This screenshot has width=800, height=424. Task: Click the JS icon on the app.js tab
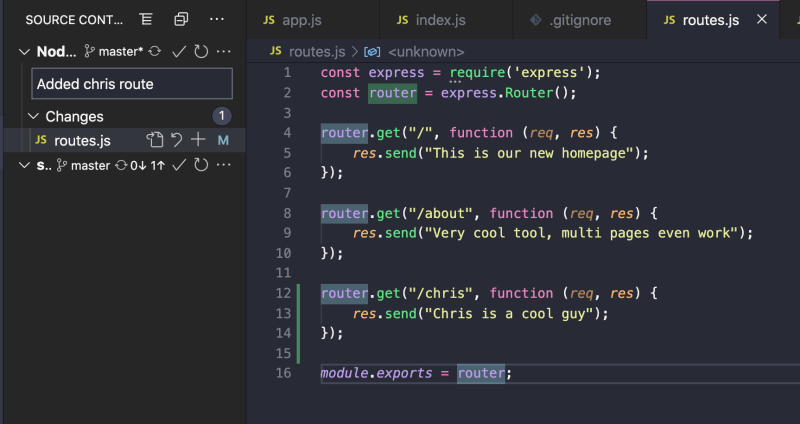tap(269, 20)
